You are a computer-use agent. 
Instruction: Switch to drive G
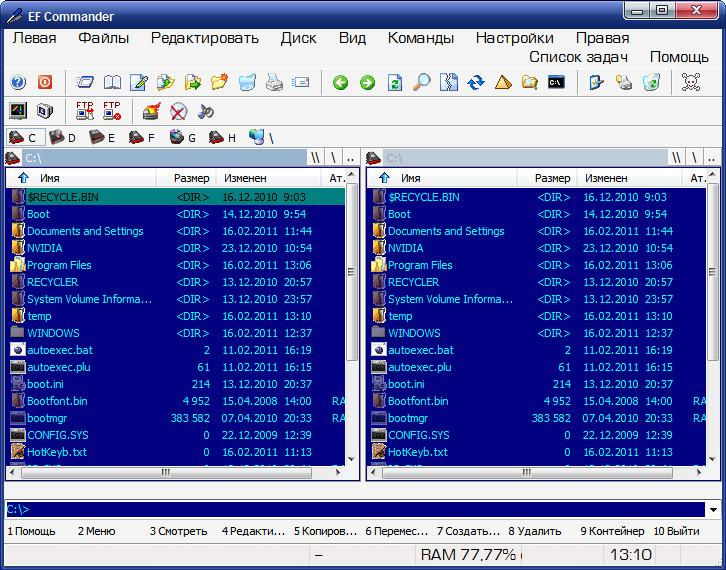(182, 138)
